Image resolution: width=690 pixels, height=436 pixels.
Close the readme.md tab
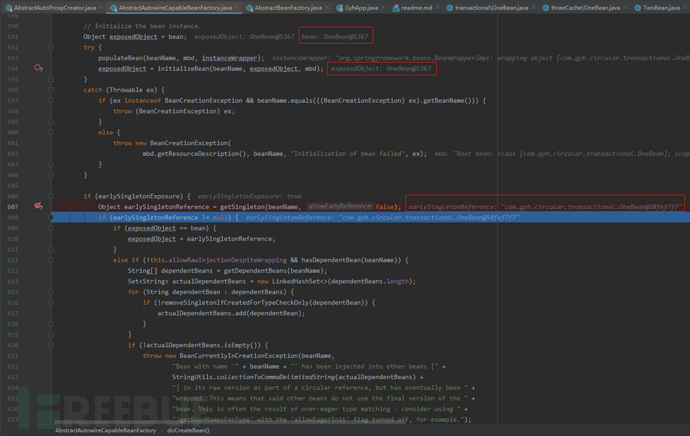pos(437,7)
